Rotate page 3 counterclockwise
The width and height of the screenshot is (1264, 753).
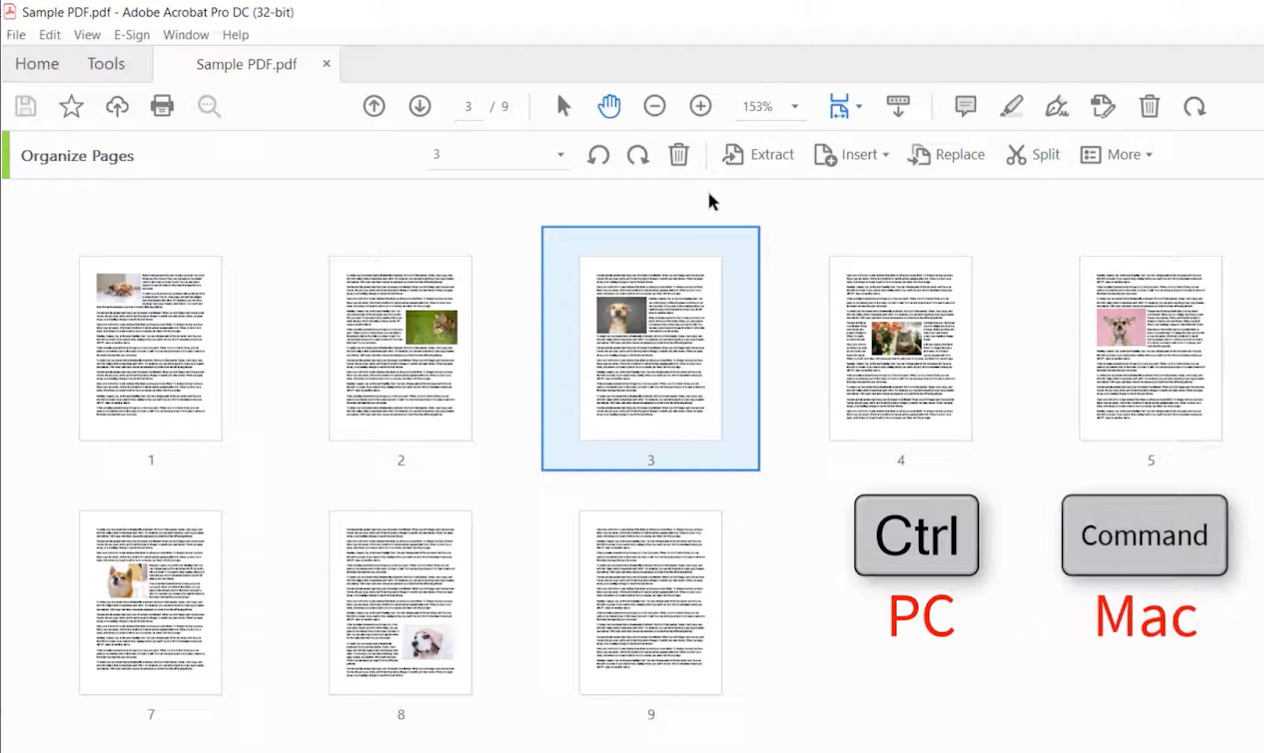tap(598, 154)
